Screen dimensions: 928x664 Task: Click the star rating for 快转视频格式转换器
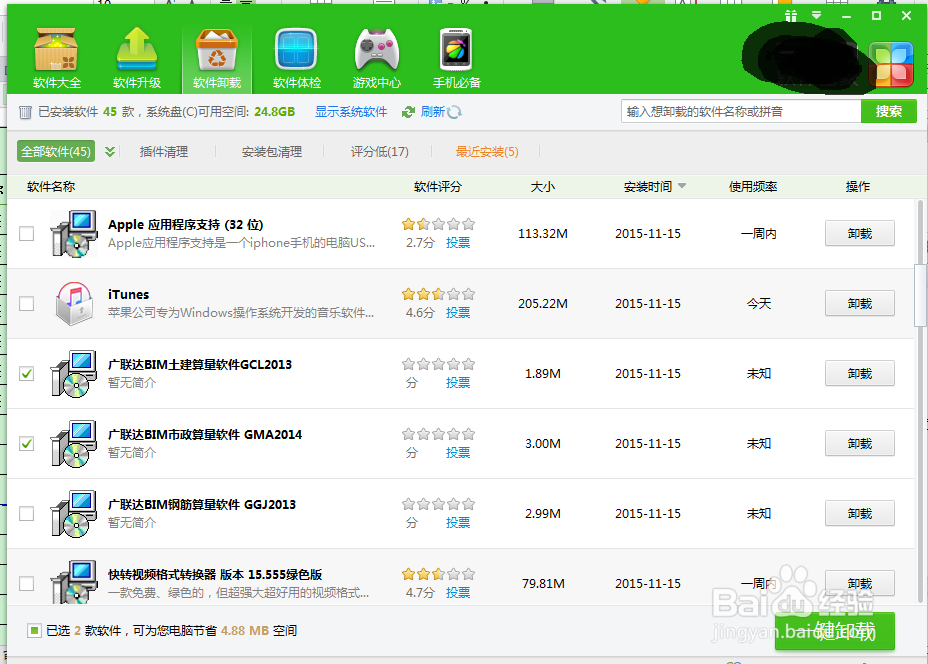tap(438, 574)
